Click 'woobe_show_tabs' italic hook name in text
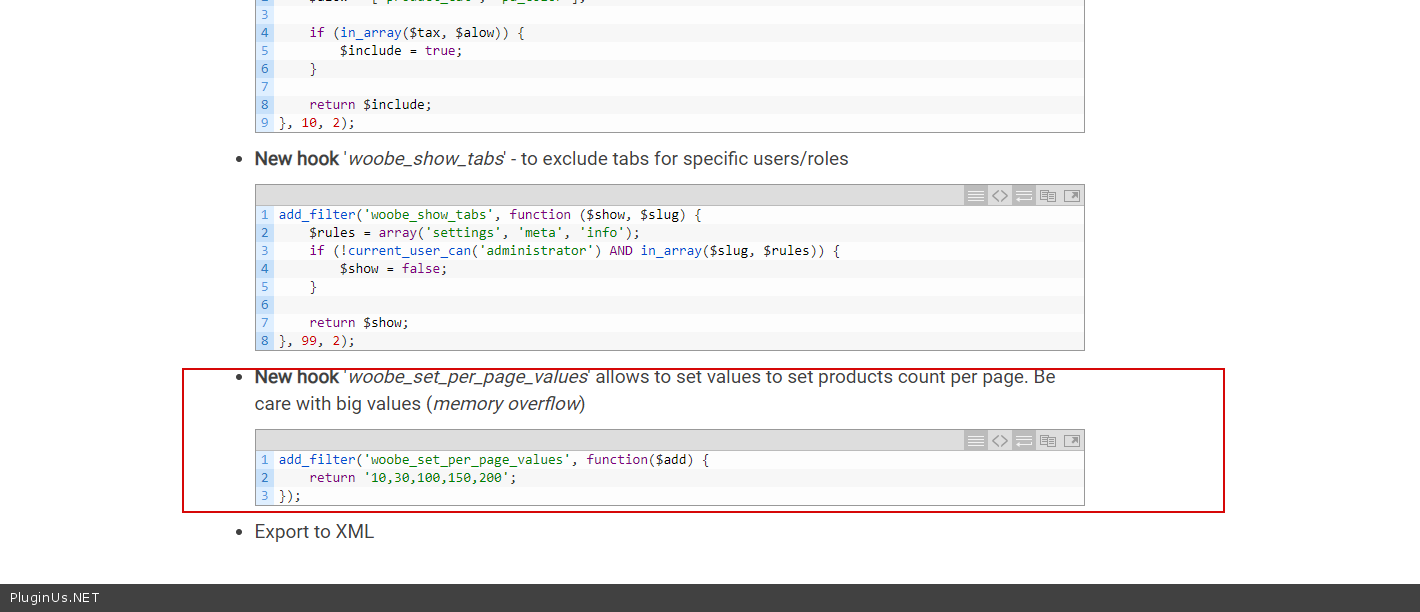The image size is (1420, 612). tap(426, 159)
